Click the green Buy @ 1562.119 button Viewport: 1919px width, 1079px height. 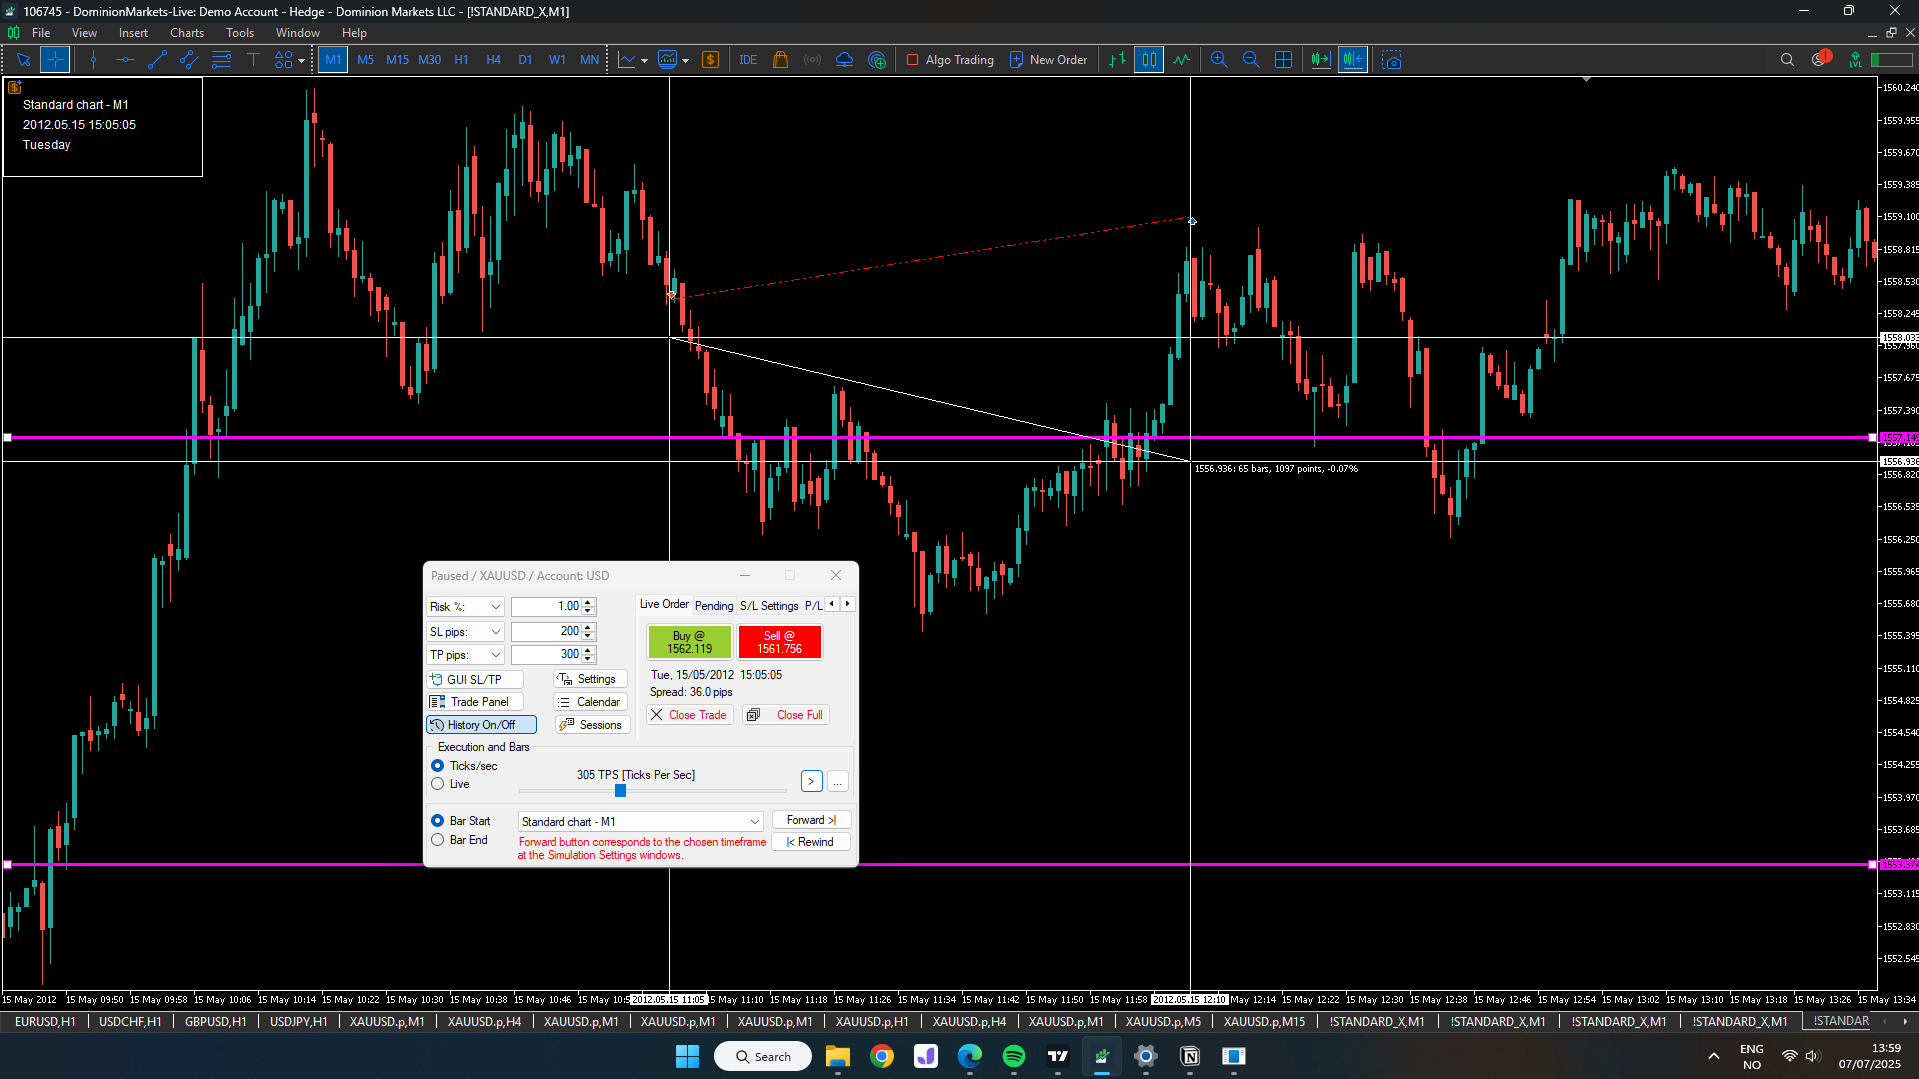point(689,642)
